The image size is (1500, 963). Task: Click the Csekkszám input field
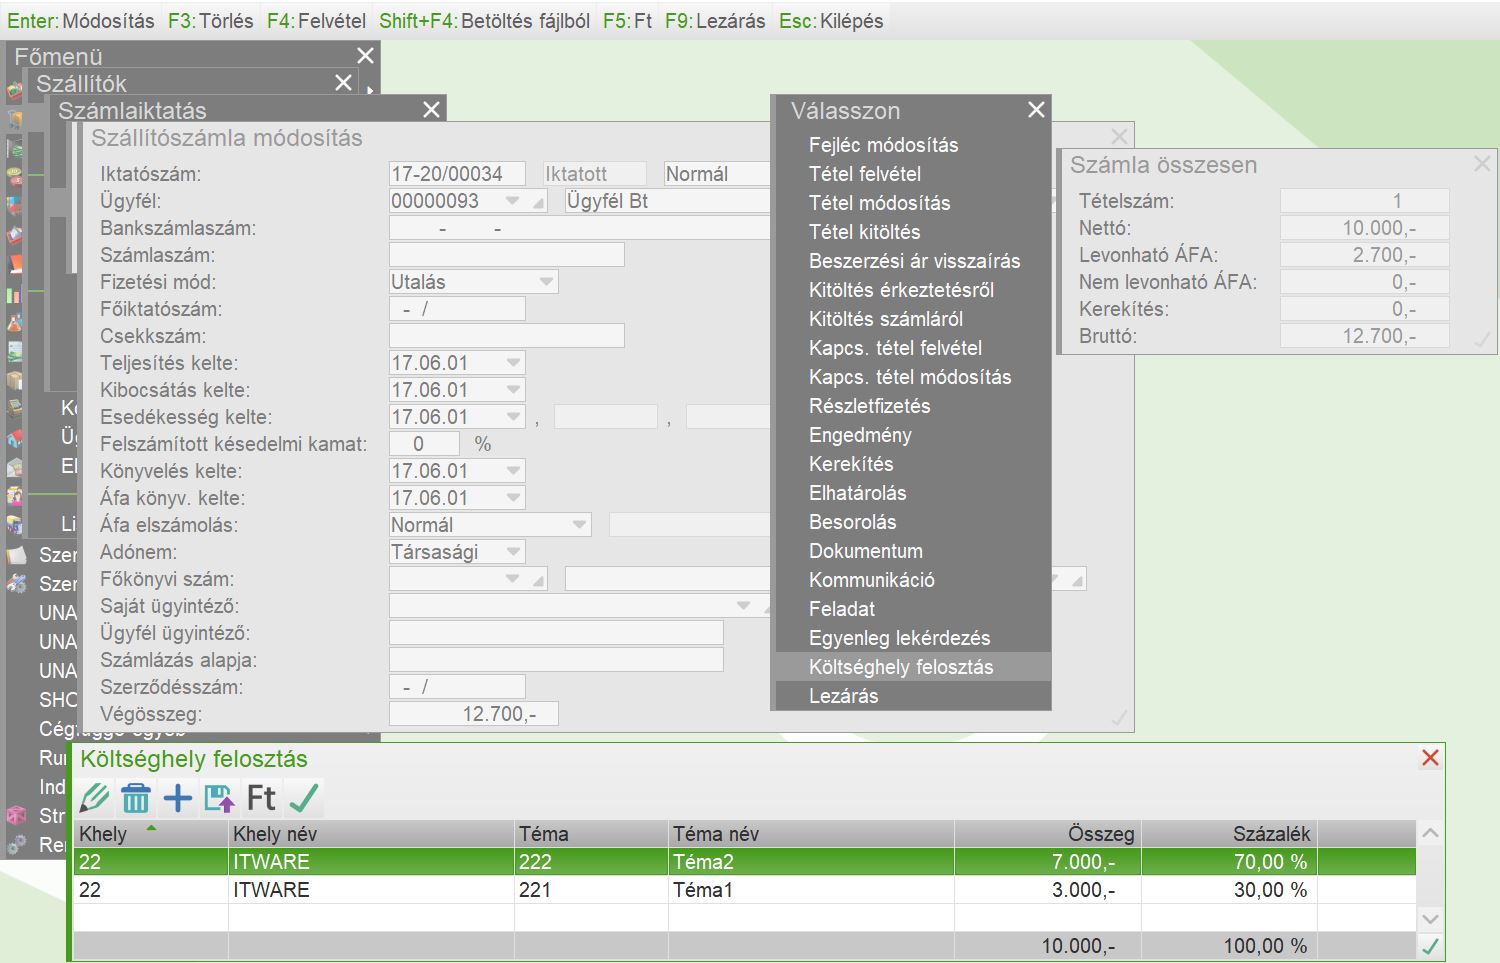tap(507, 336)
